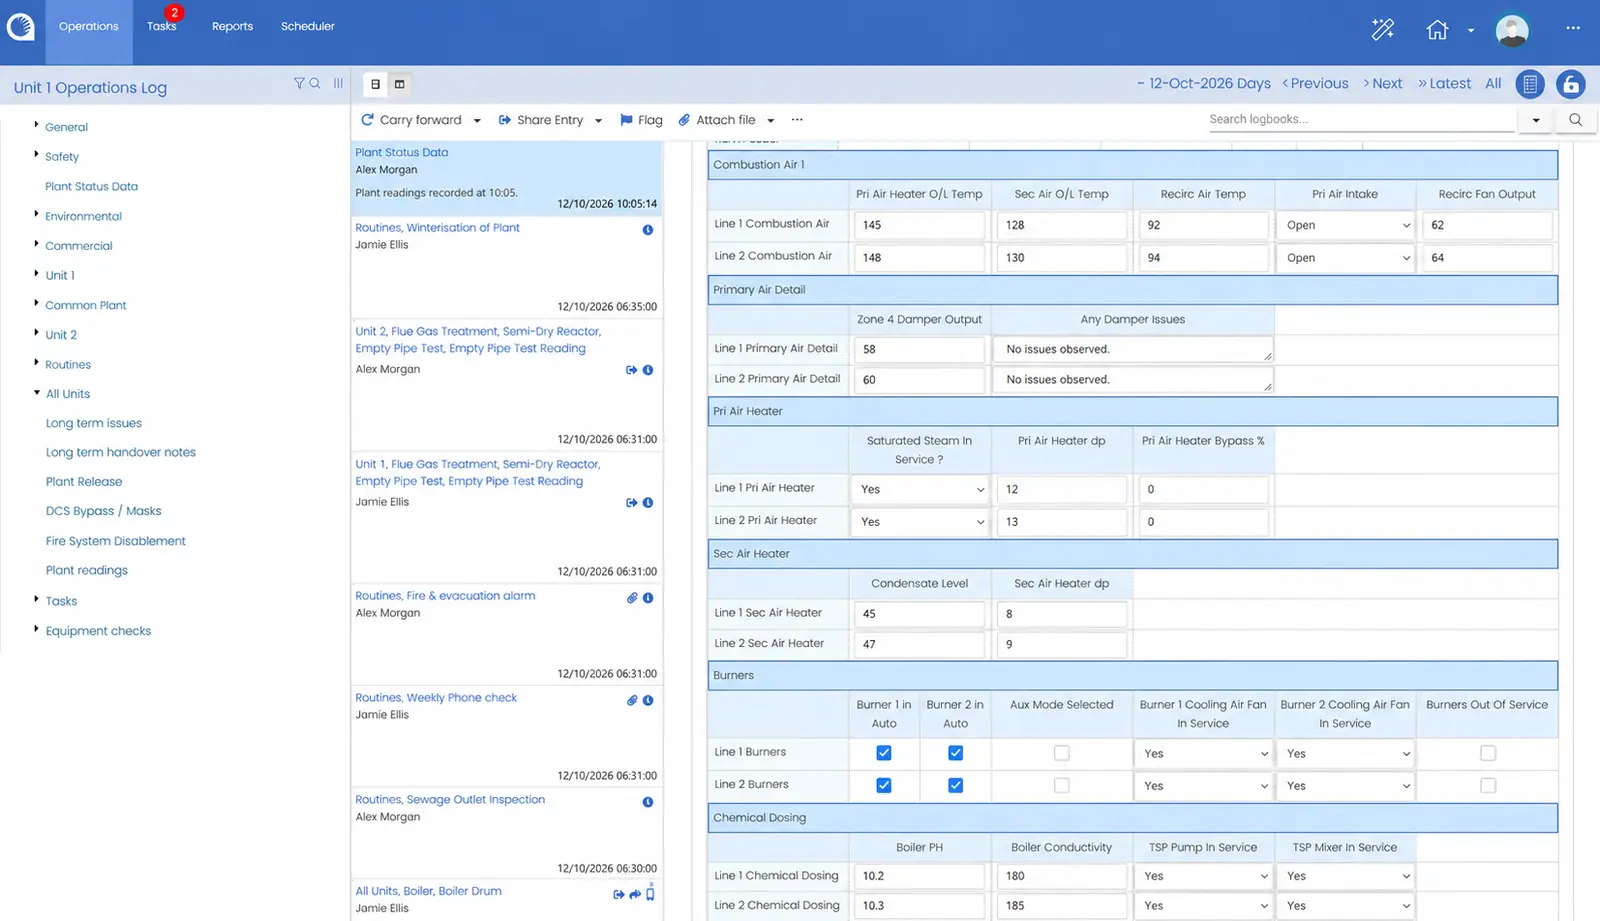Select DCS Bypass / Masks tree item
The image size is (1600, 921).
pos(103,511)
